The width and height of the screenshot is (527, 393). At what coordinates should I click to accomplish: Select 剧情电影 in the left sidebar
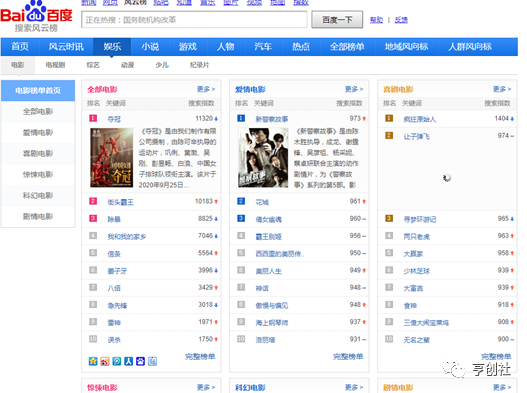click(38, 217)
